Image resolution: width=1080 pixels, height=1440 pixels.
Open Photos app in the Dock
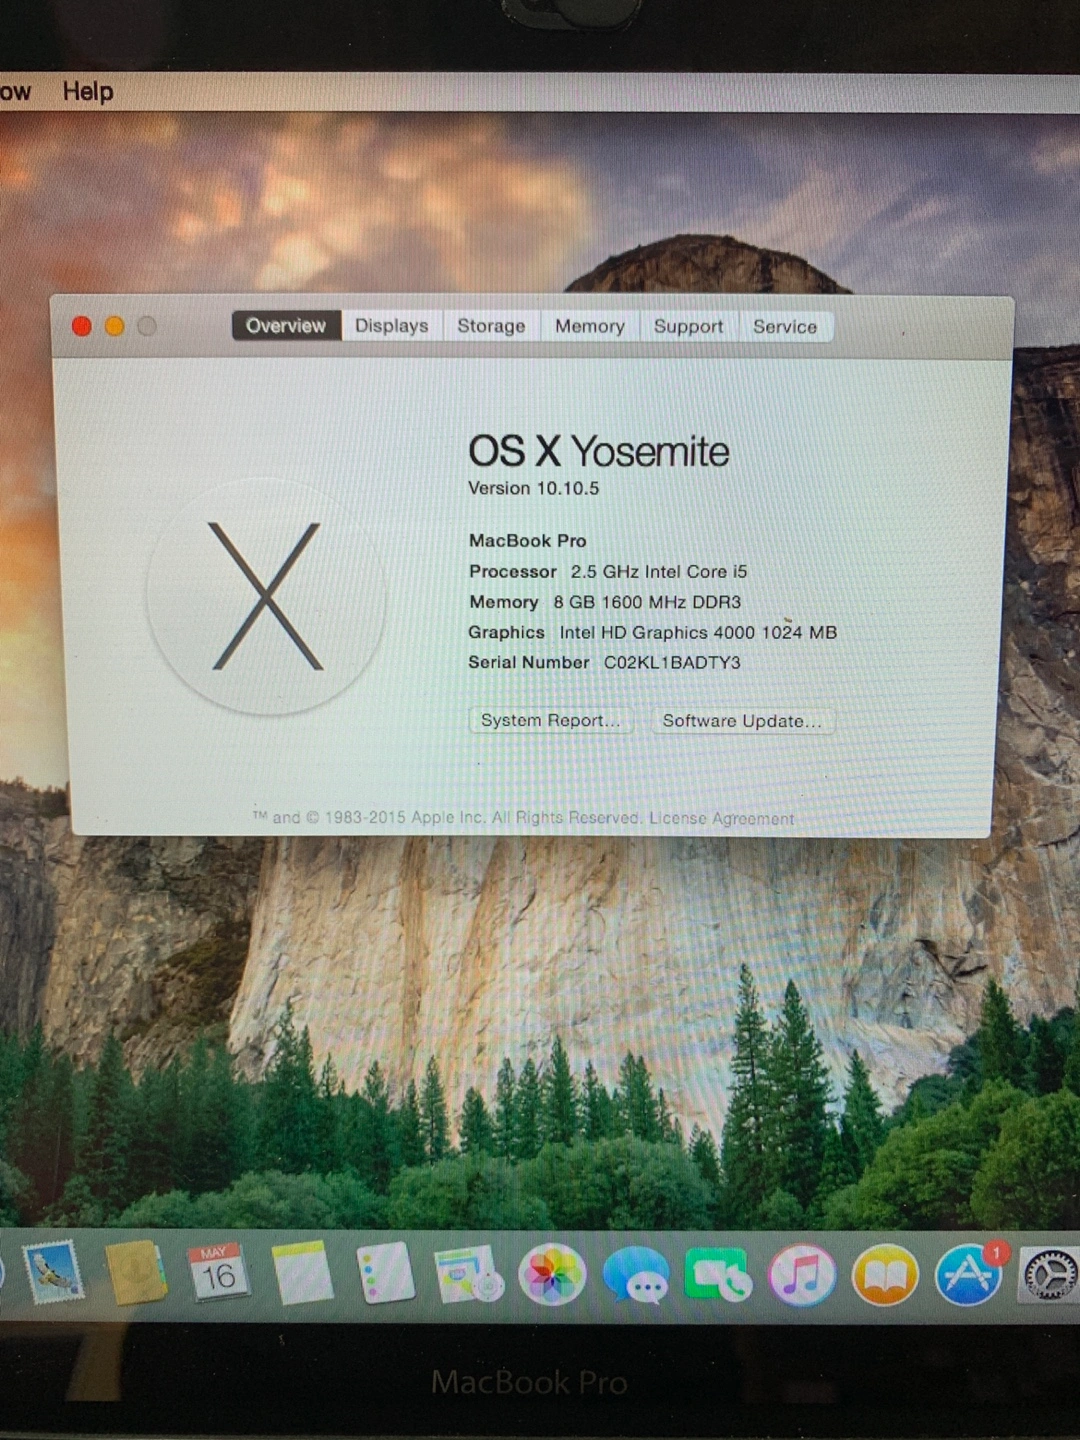(552, 1274)
